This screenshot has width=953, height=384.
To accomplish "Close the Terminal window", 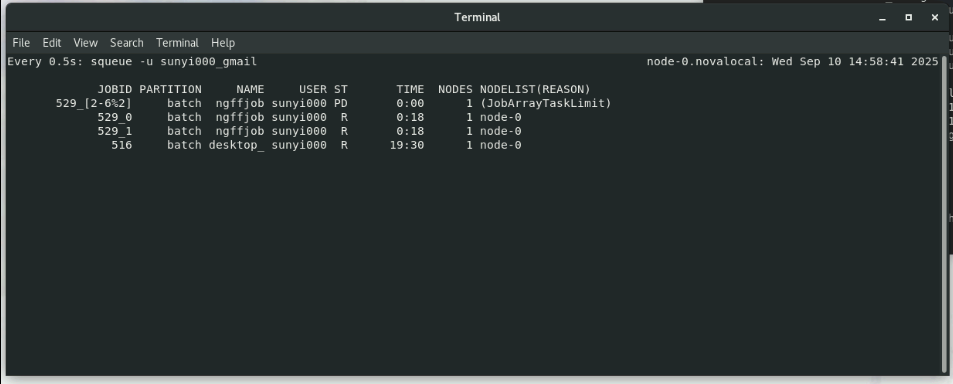I will coord(935,18).
